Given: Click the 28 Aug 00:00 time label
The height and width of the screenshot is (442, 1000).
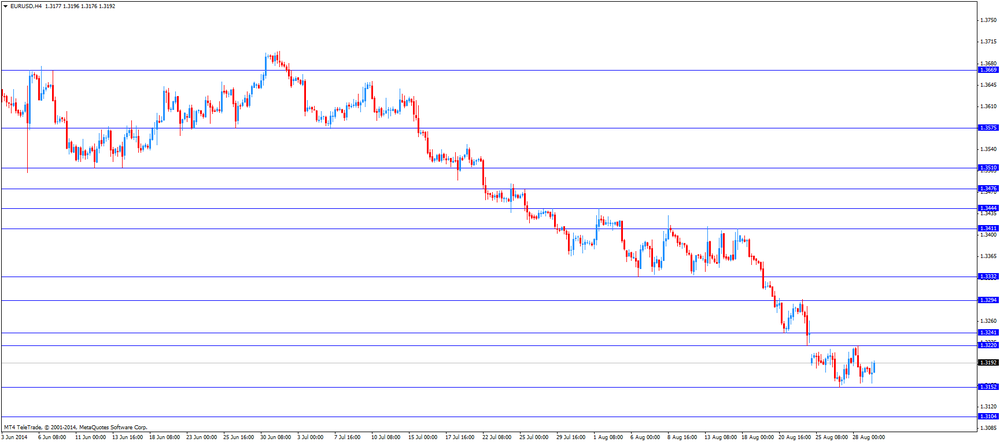Looking at the screenshot, I should coord(870,438).
